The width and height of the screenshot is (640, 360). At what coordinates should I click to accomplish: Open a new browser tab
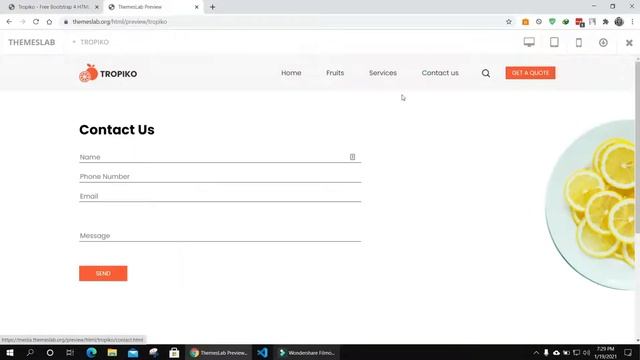[212, 7]
